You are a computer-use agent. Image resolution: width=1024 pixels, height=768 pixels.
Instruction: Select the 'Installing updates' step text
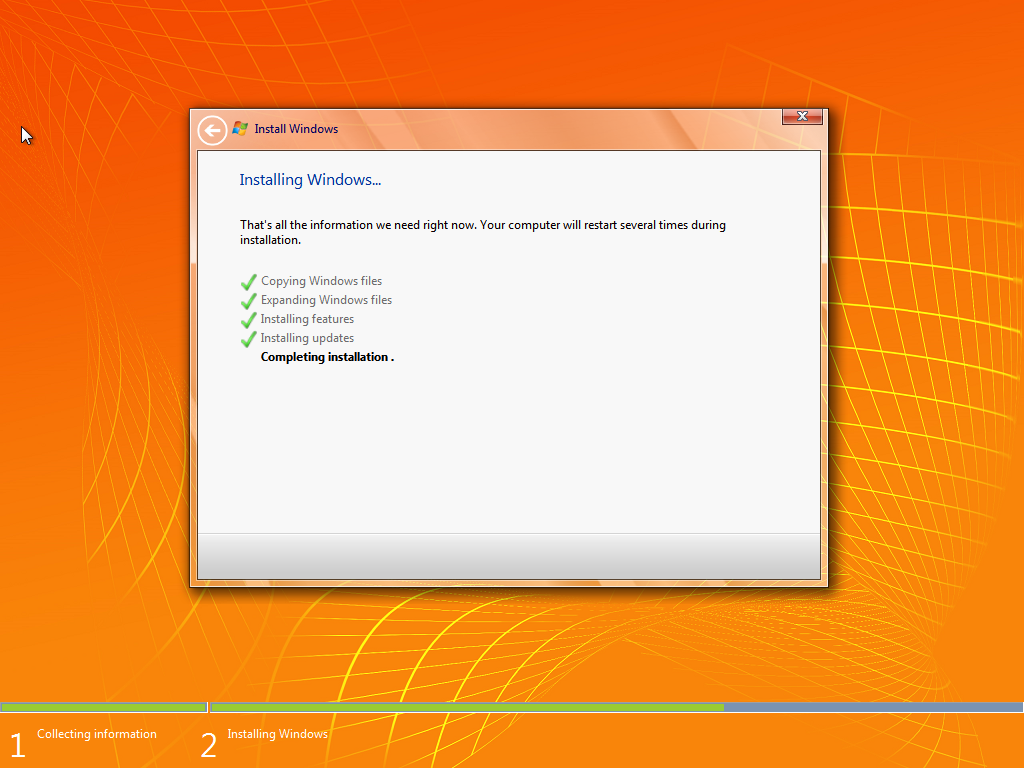307,338
